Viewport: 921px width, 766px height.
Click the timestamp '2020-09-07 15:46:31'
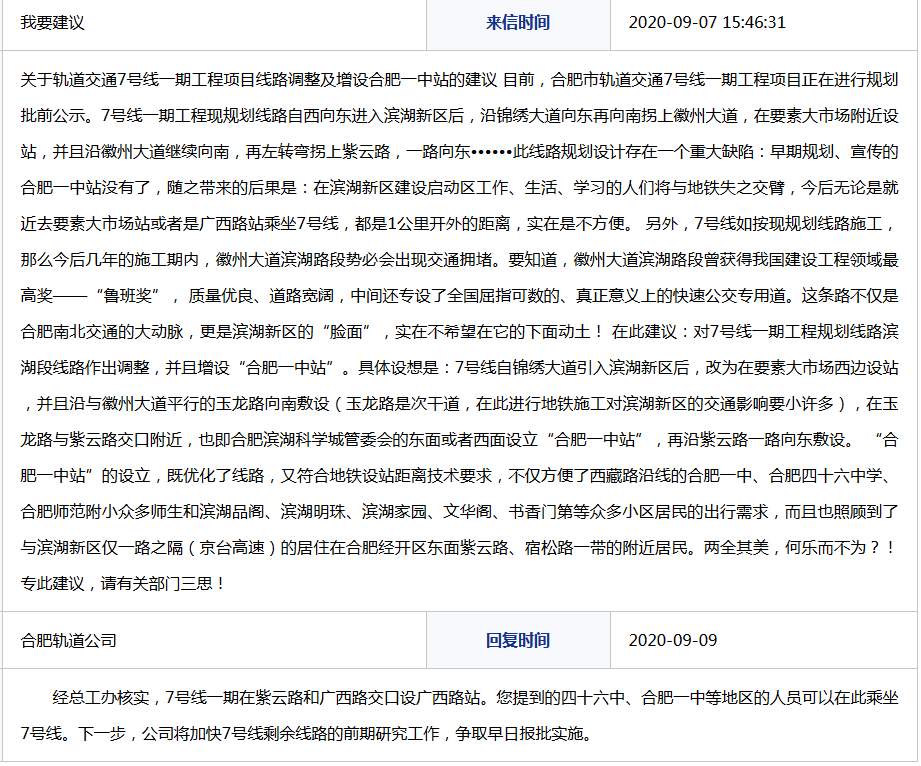(x=707, y=23)
